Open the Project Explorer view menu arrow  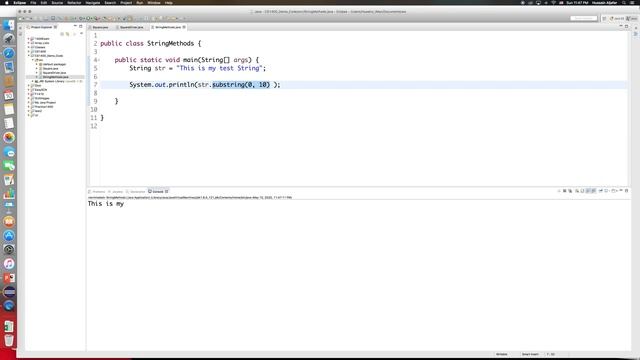pos(81,33)
